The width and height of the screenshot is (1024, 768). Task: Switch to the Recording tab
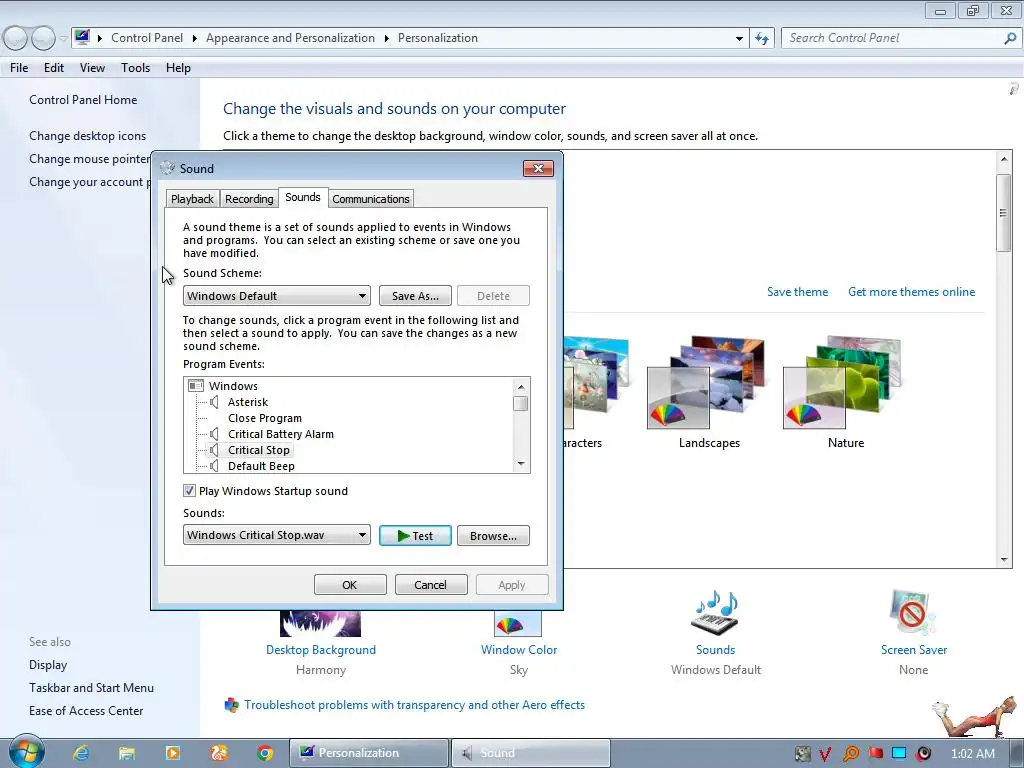click(x=249, y=199)
